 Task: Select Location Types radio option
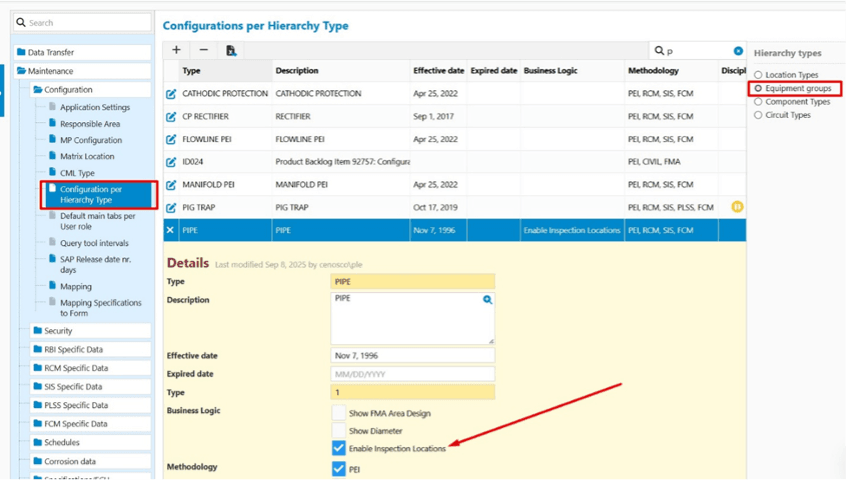[758, 75]
